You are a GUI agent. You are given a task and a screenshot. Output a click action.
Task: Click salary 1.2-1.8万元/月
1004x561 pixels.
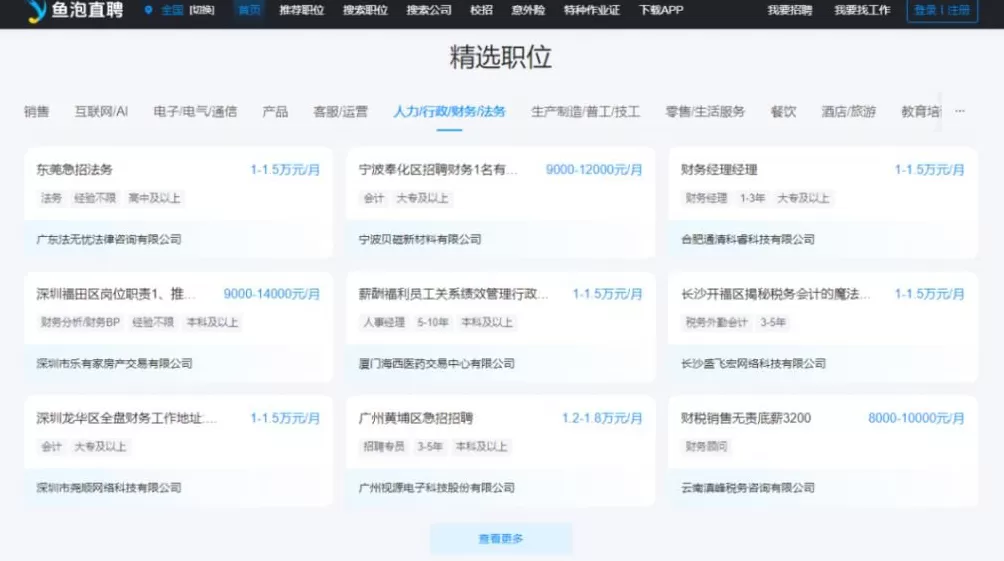tap(603, 418)
